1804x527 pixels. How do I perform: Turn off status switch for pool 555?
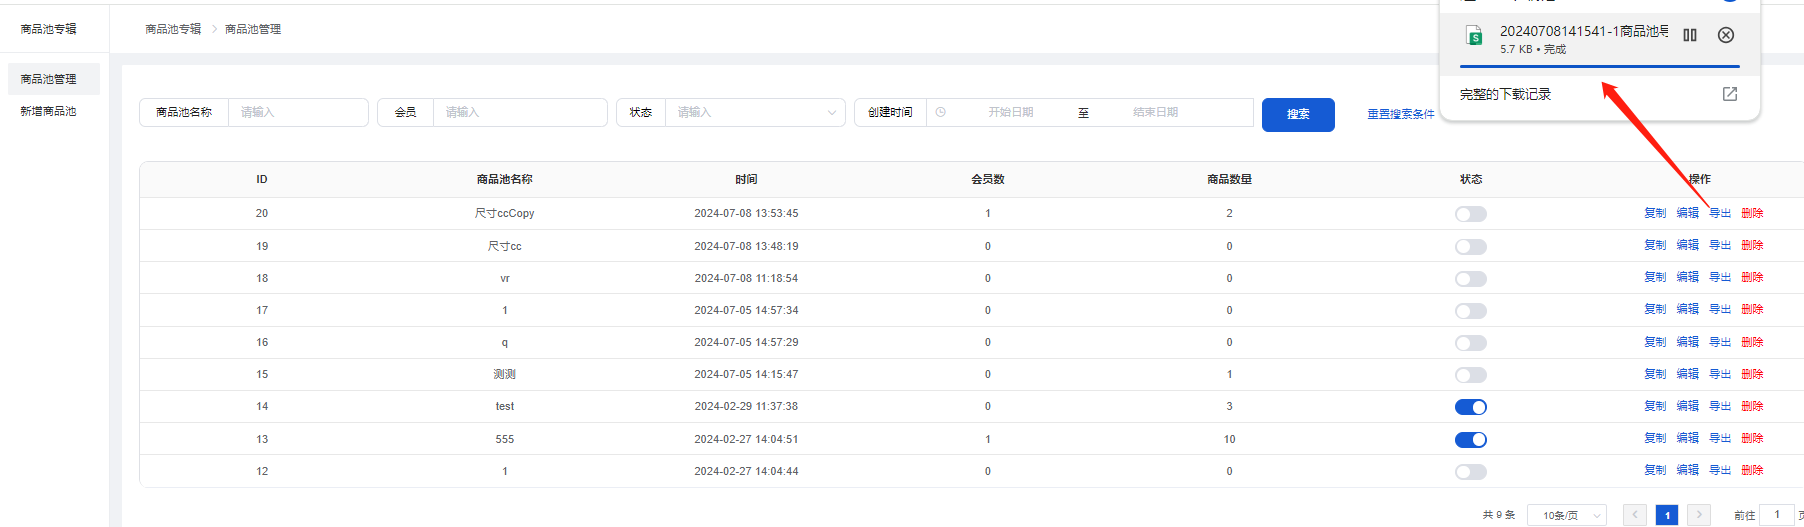pyautogui.click(x=1470, y=440)
